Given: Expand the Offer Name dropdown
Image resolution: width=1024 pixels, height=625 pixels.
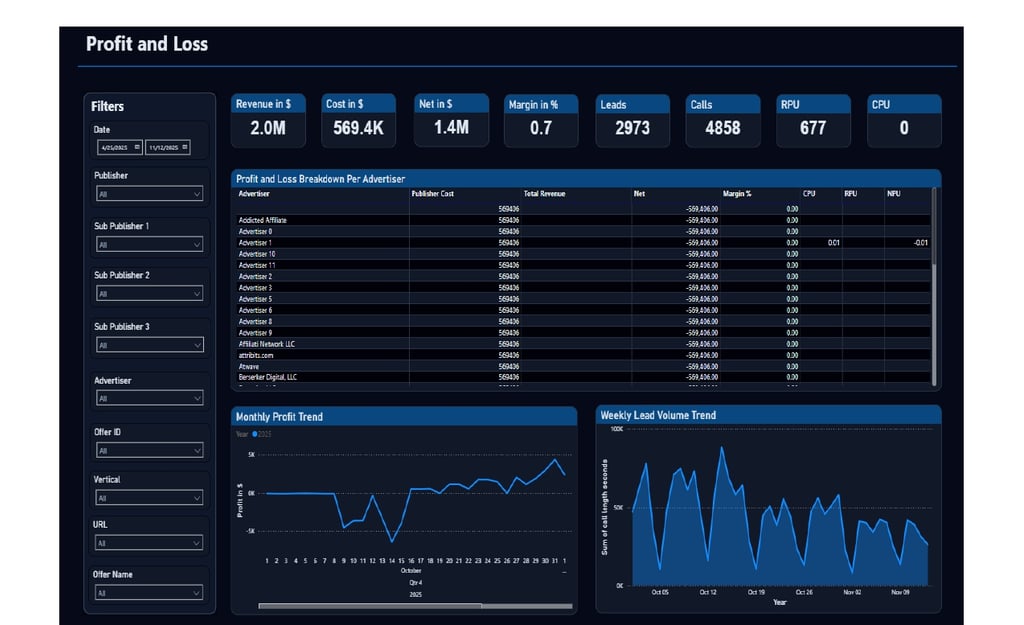Looking at the screenshot, I should click(x=150, y=592).
